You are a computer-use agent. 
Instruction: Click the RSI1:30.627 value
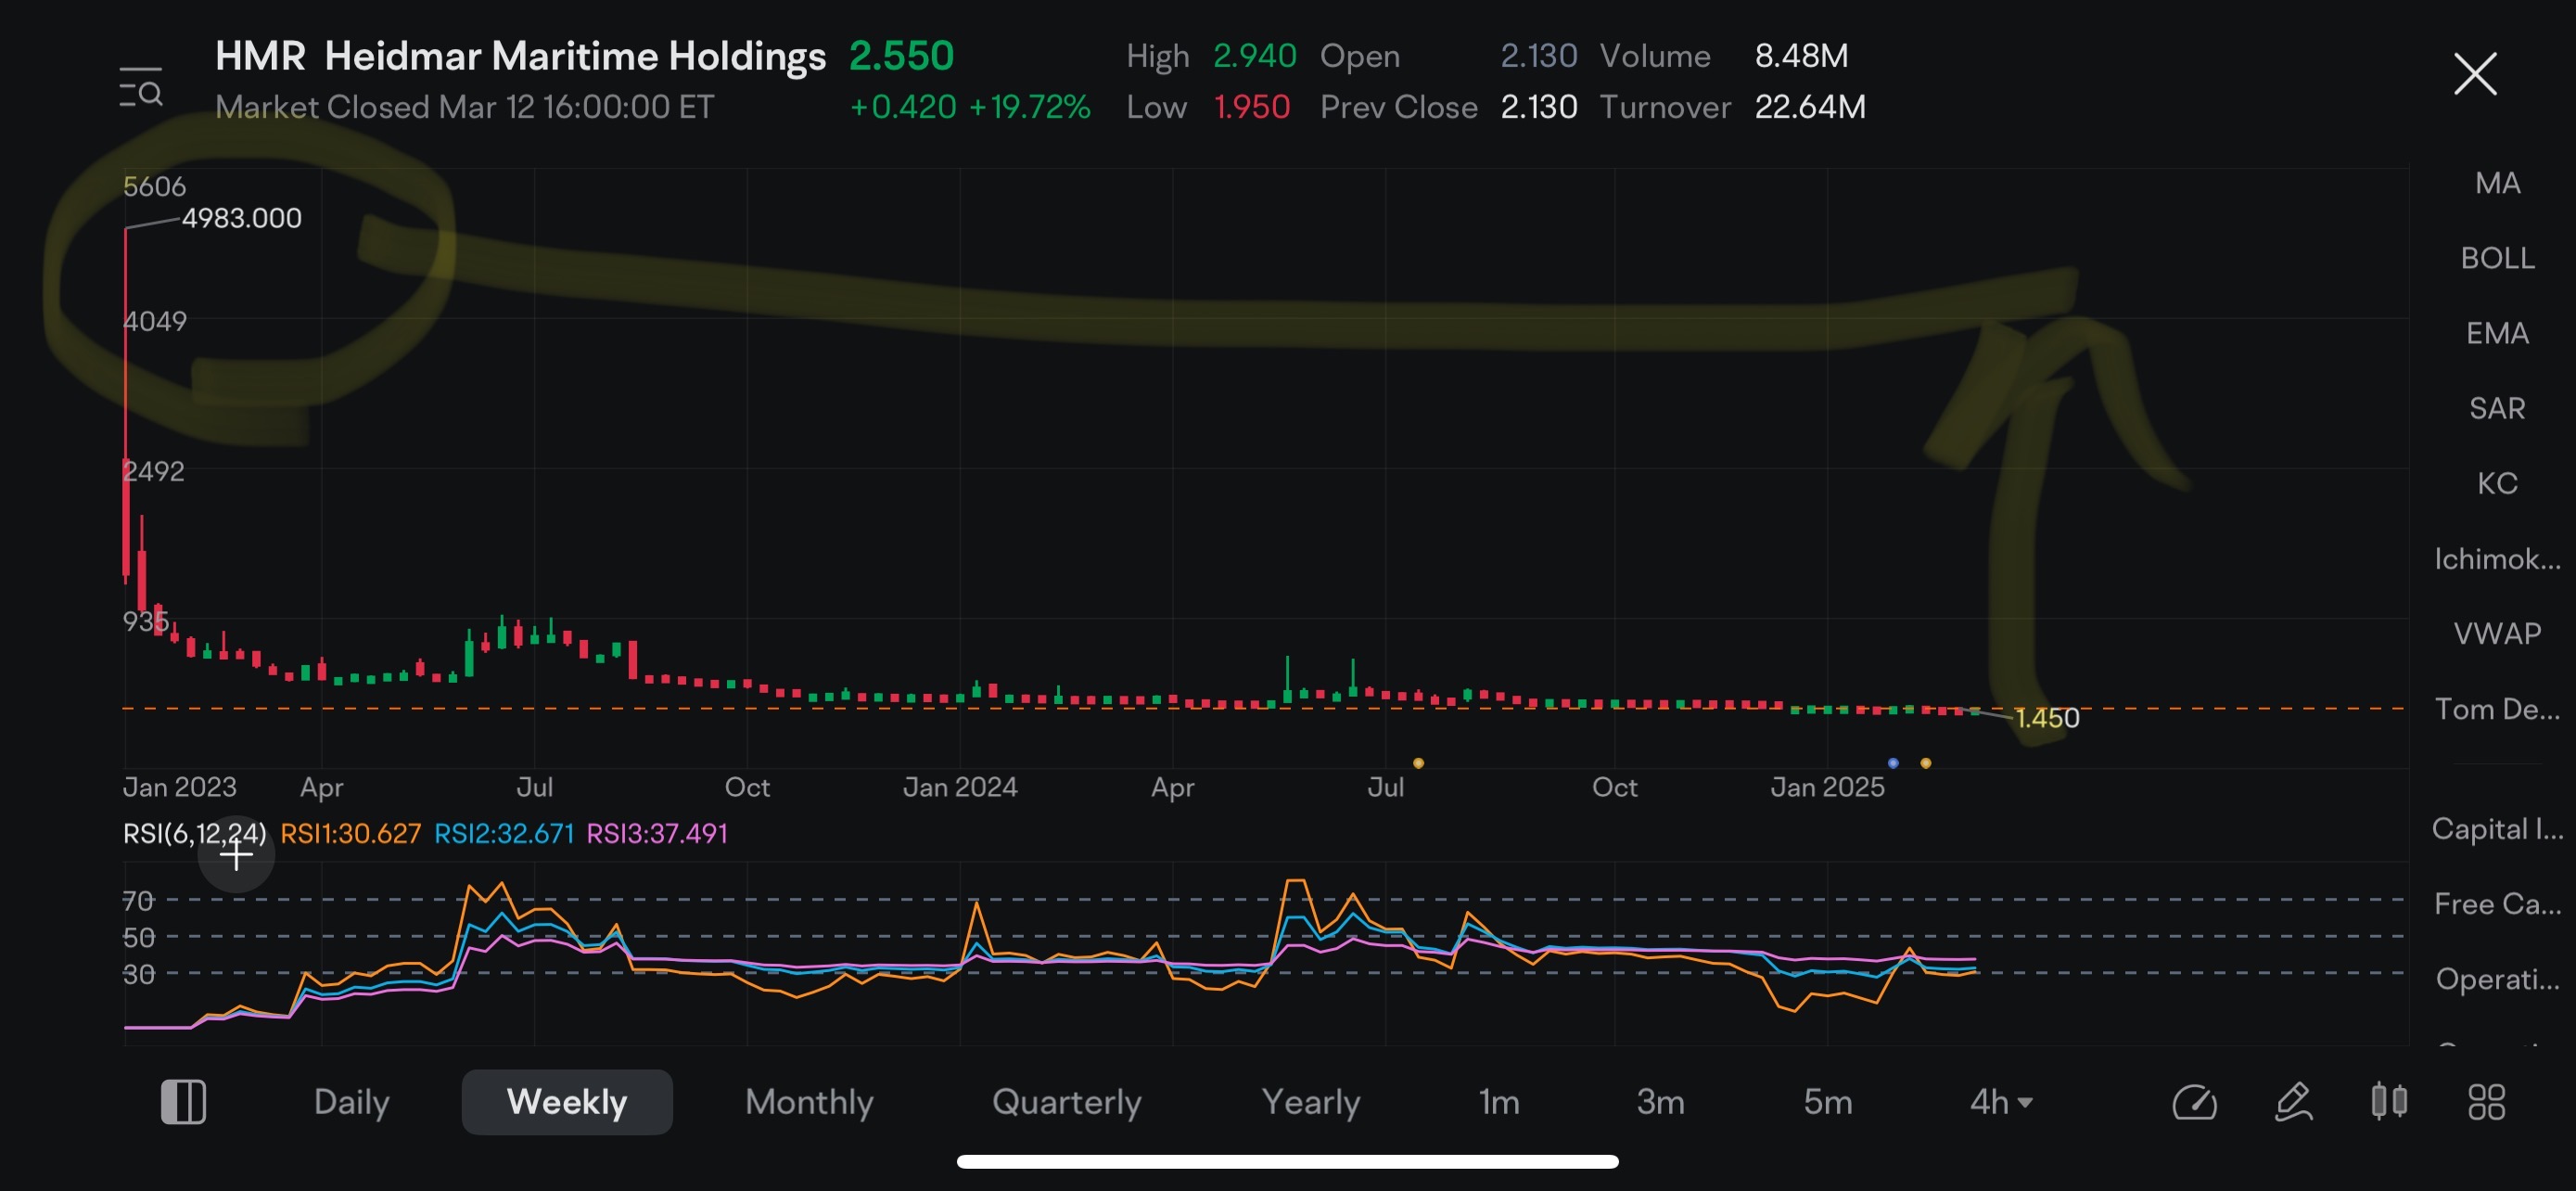(350, 833)
